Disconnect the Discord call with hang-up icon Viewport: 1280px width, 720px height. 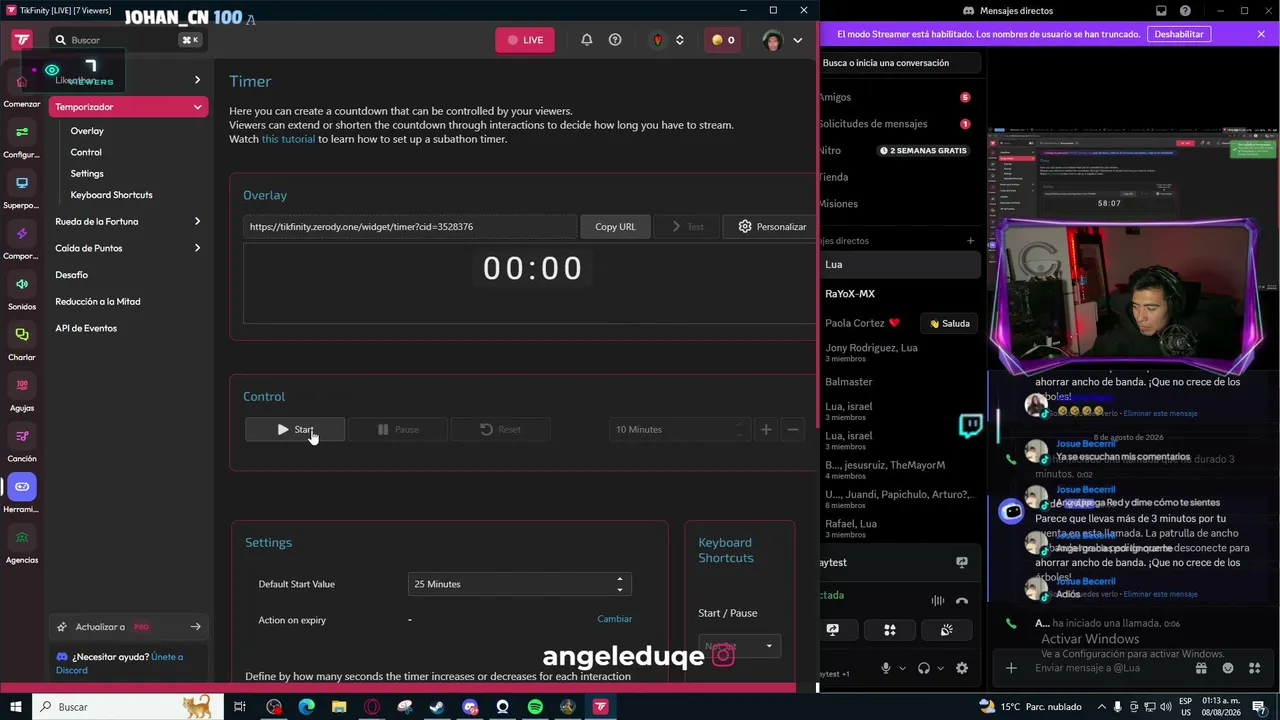point(962,601)
